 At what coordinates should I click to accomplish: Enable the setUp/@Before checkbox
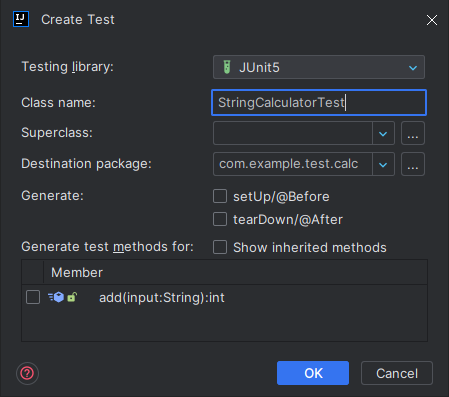pyautogui.click(x=220, y=196)
